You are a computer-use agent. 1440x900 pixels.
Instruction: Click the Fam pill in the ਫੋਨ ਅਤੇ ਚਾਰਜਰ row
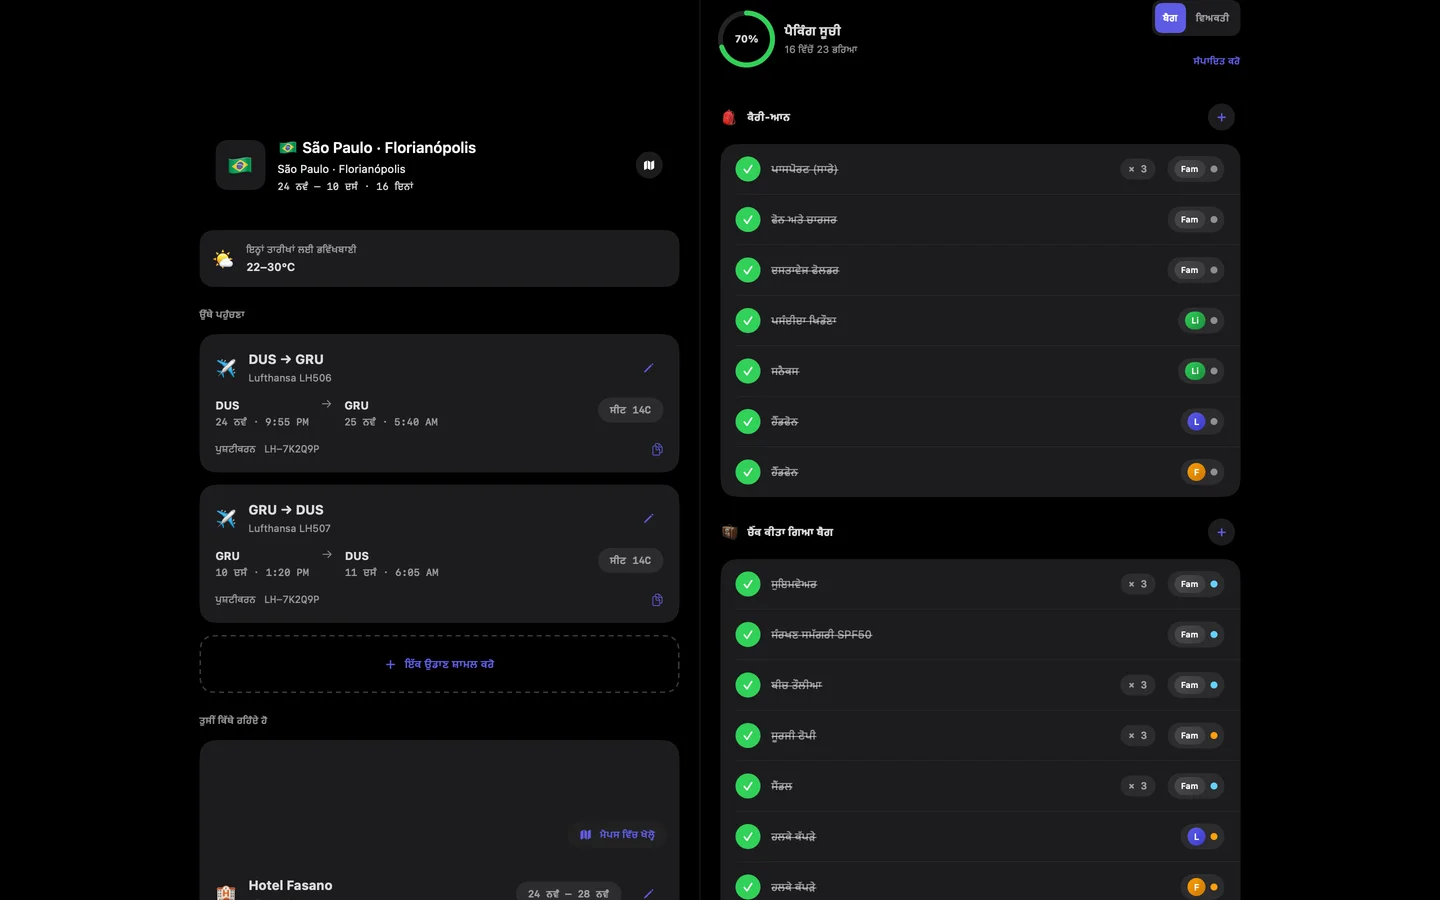tap(1196, 219)
